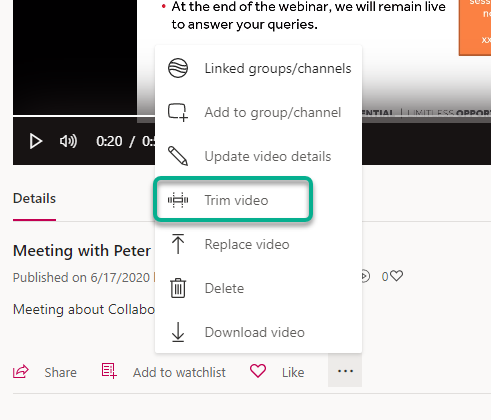Click the trash can Delete icon
The height and width of the screenshot is (420, 491).
(178, 288)
